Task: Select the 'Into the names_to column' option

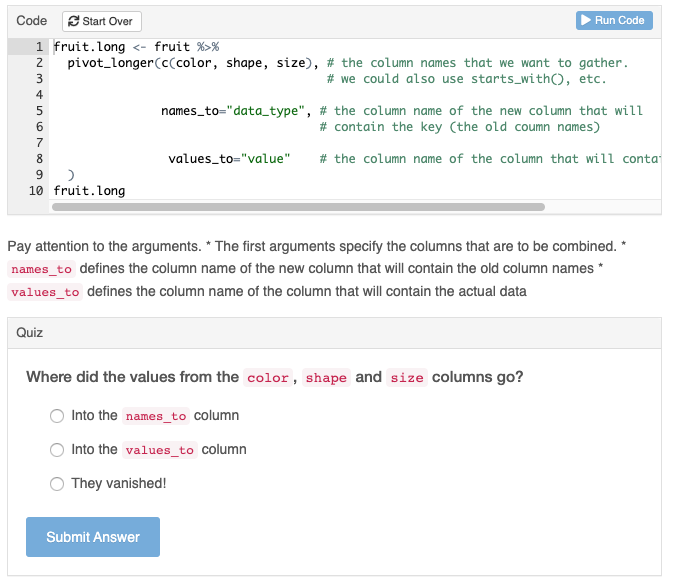Action: pyautogui.click(x=57, y=415)
